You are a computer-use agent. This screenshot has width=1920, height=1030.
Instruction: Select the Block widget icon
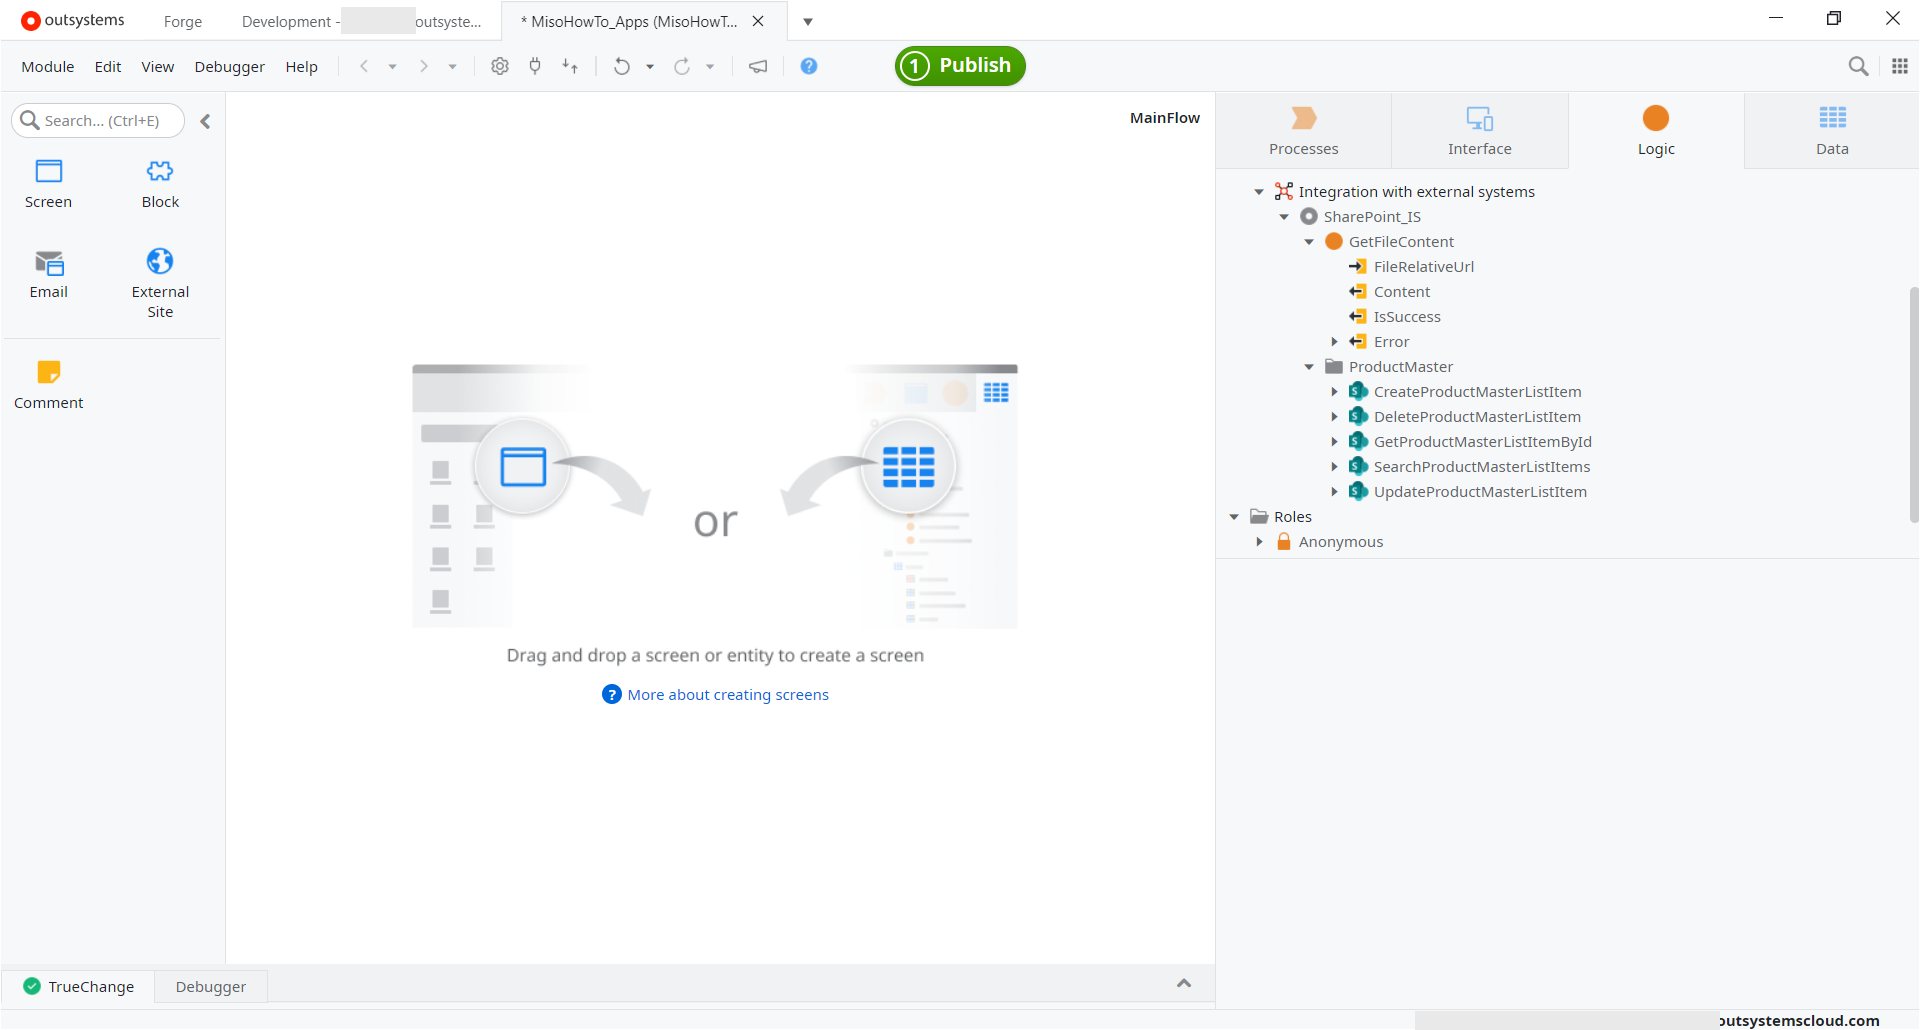coord(160,172)
